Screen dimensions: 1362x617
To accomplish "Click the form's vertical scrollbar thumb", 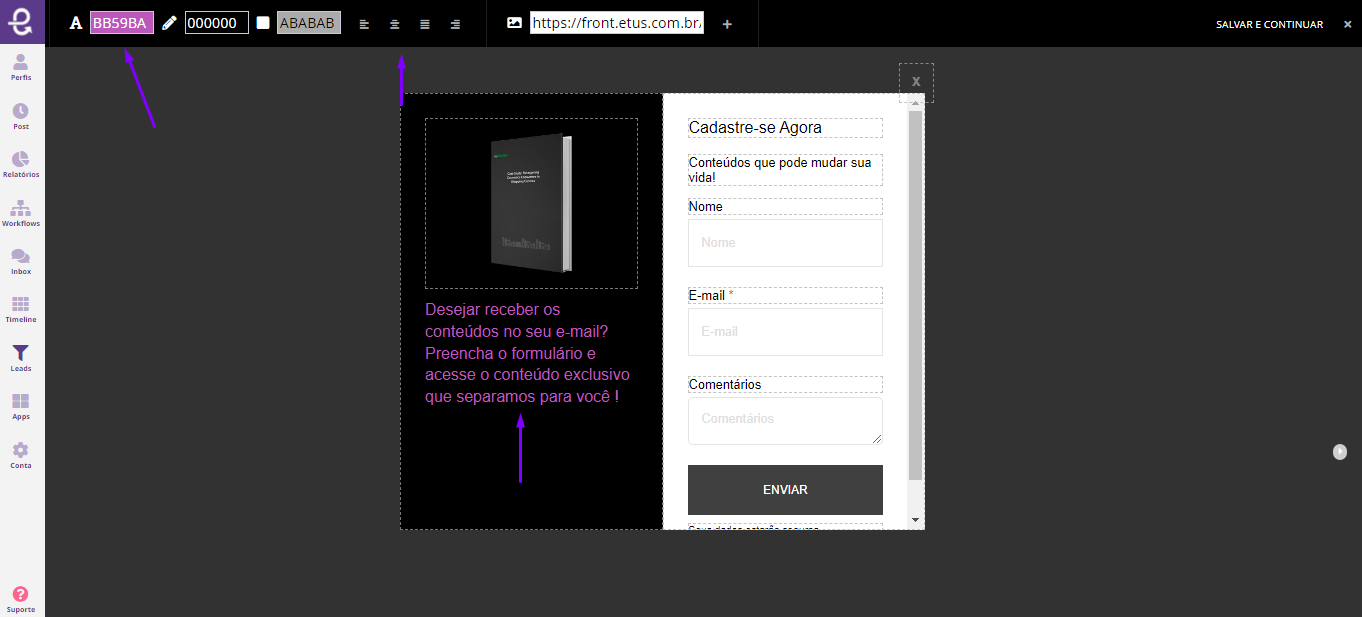I will coord(915,295).
